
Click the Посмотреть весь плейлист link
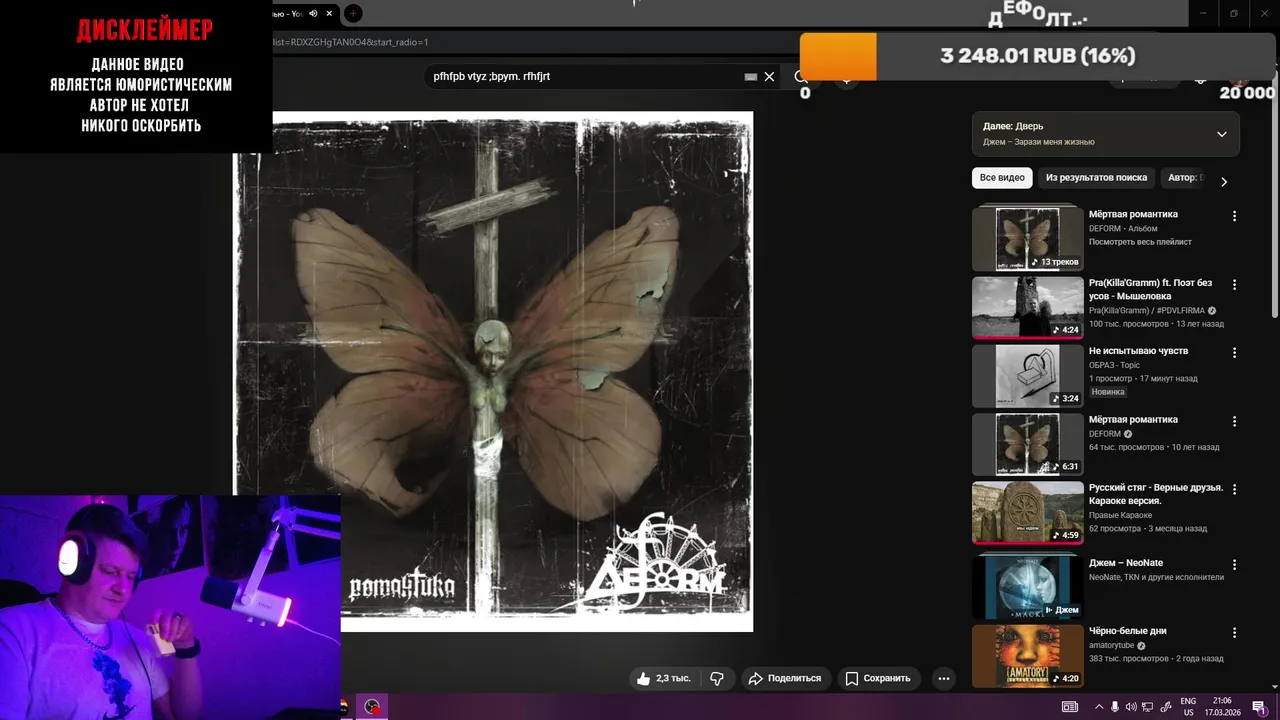pos(1140,242)
